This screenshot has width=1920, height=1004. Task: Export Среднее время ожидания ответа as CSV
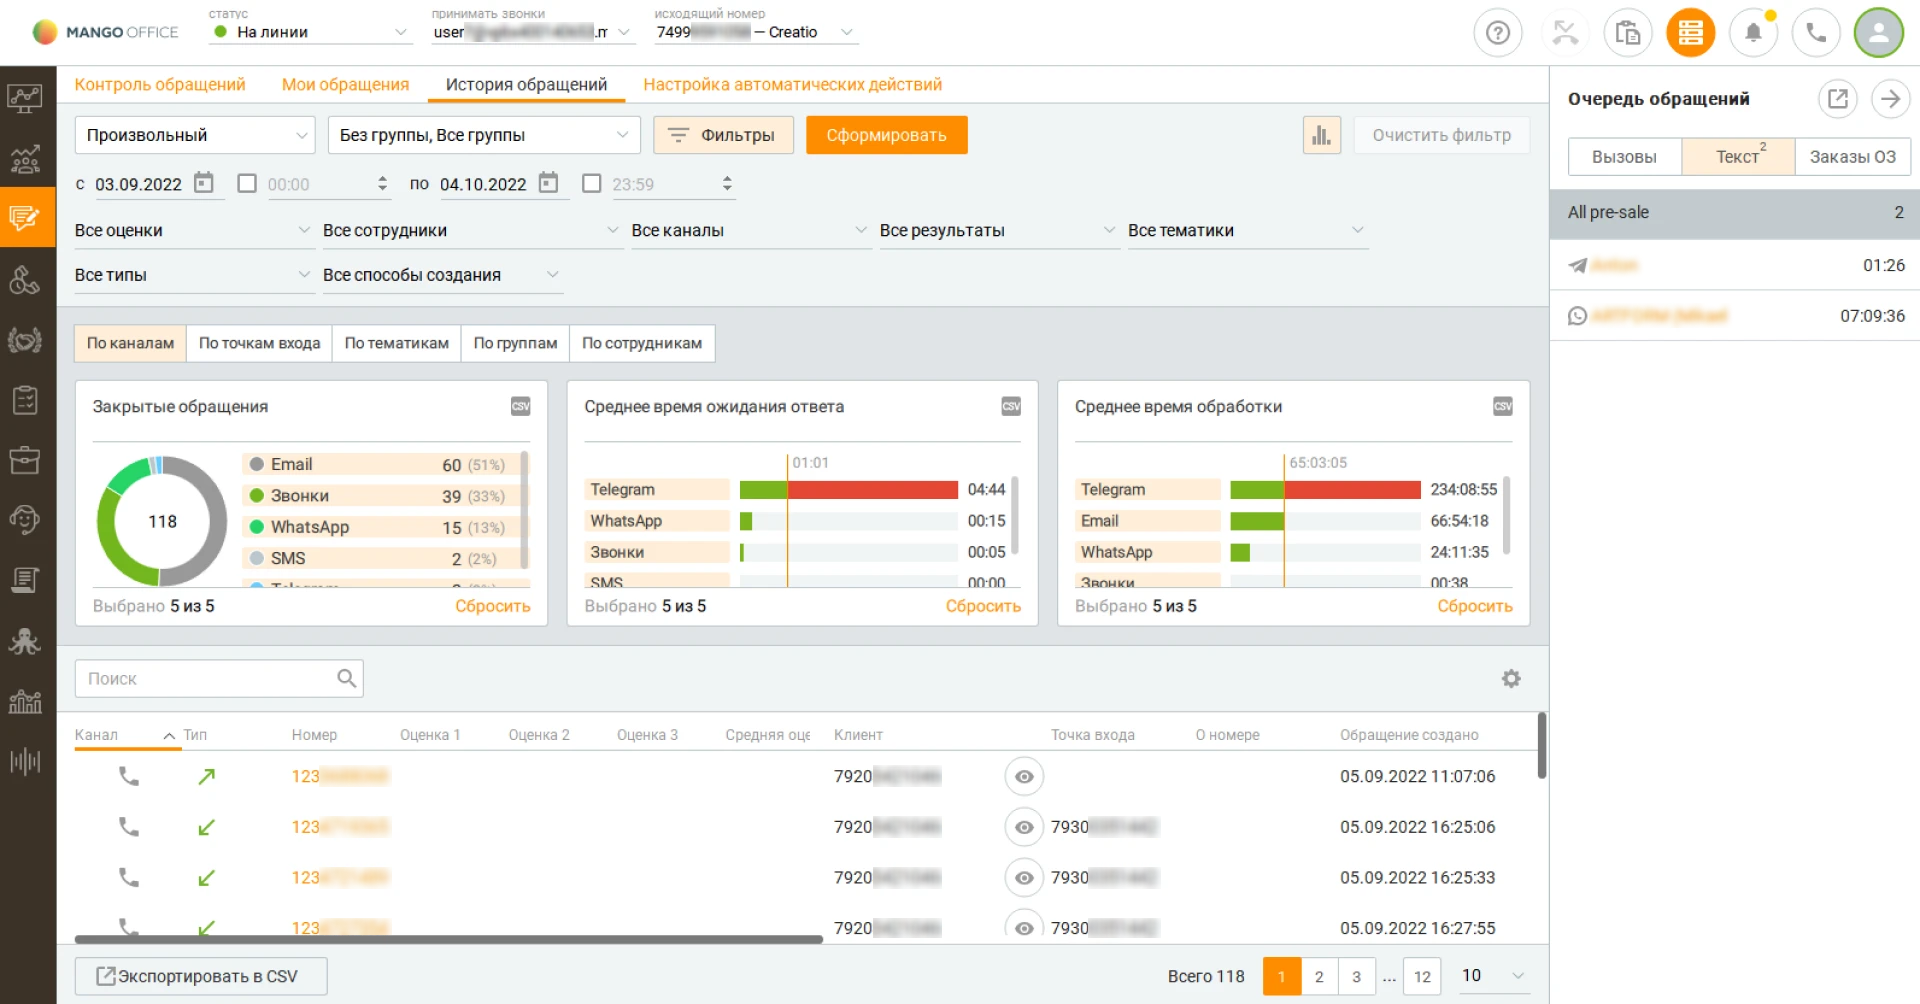1011,406
